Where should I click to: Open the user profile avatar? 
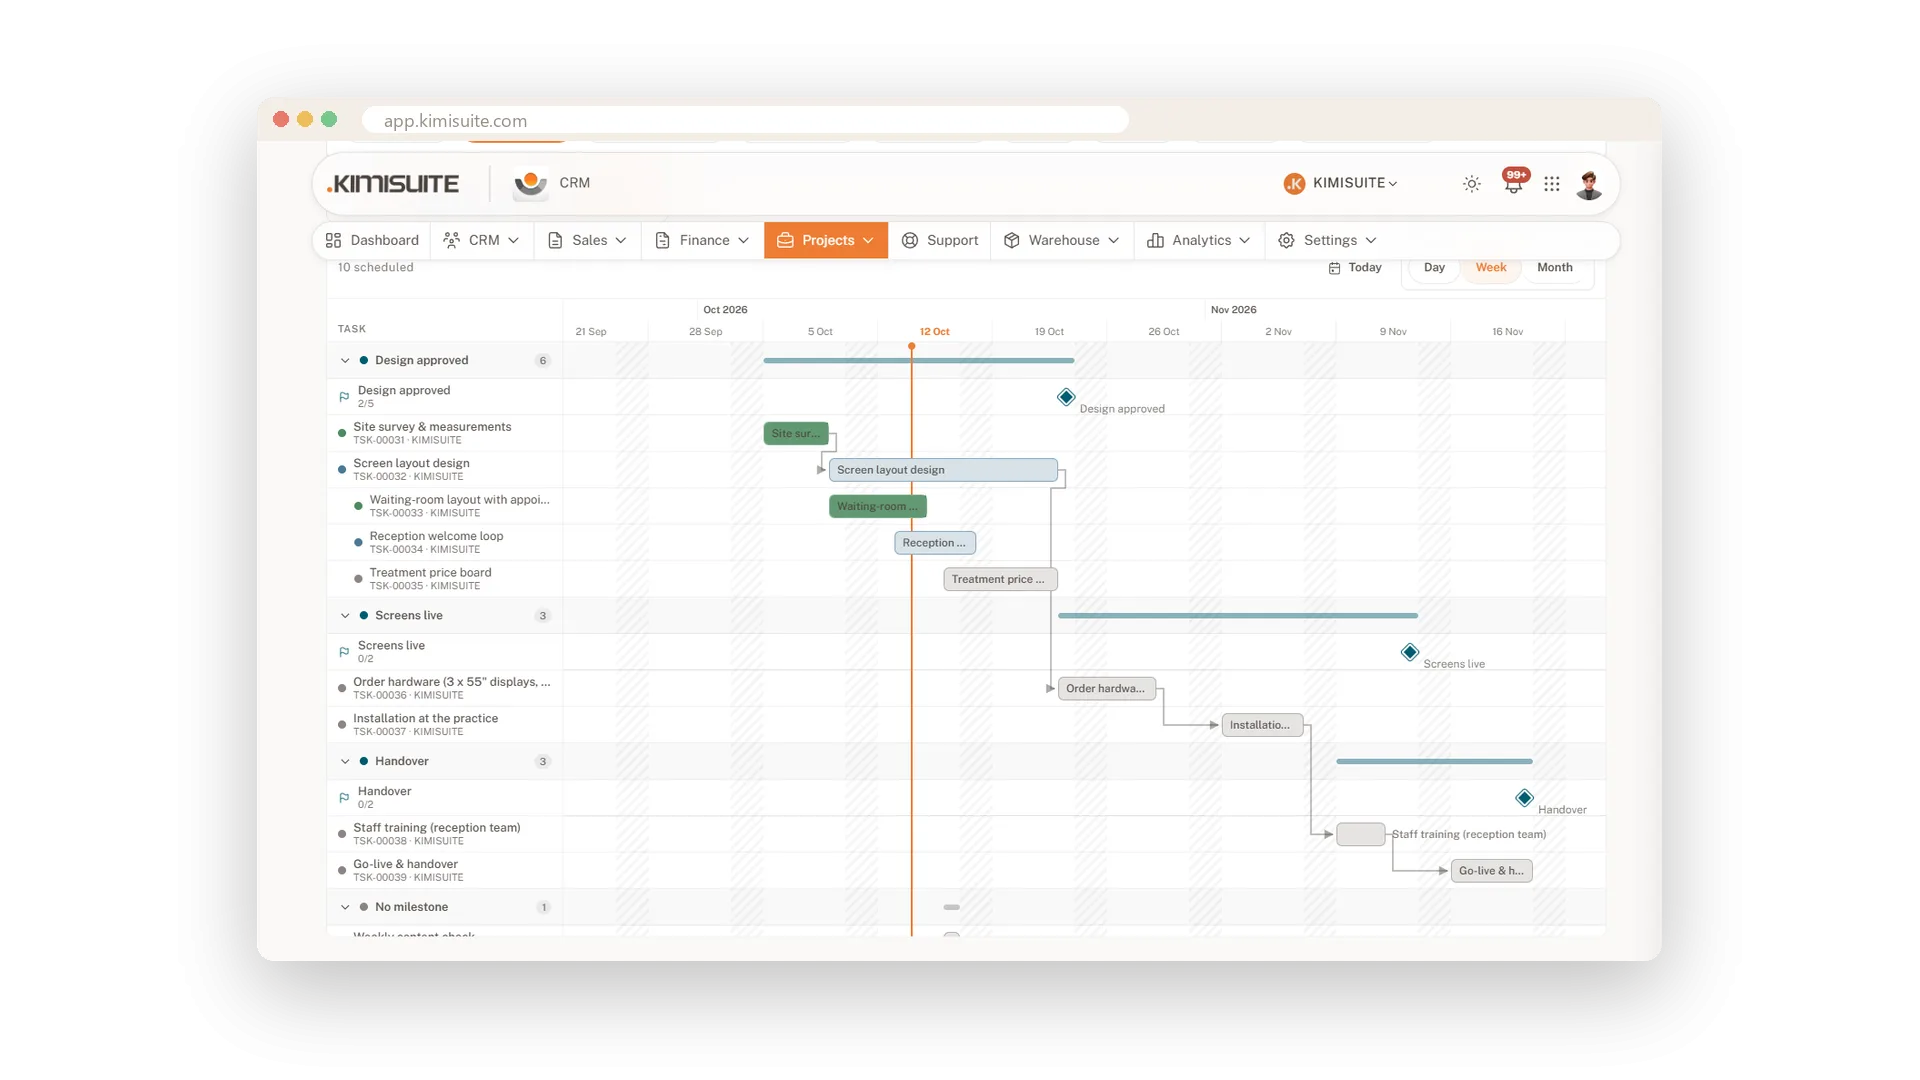coord(1589,185)
